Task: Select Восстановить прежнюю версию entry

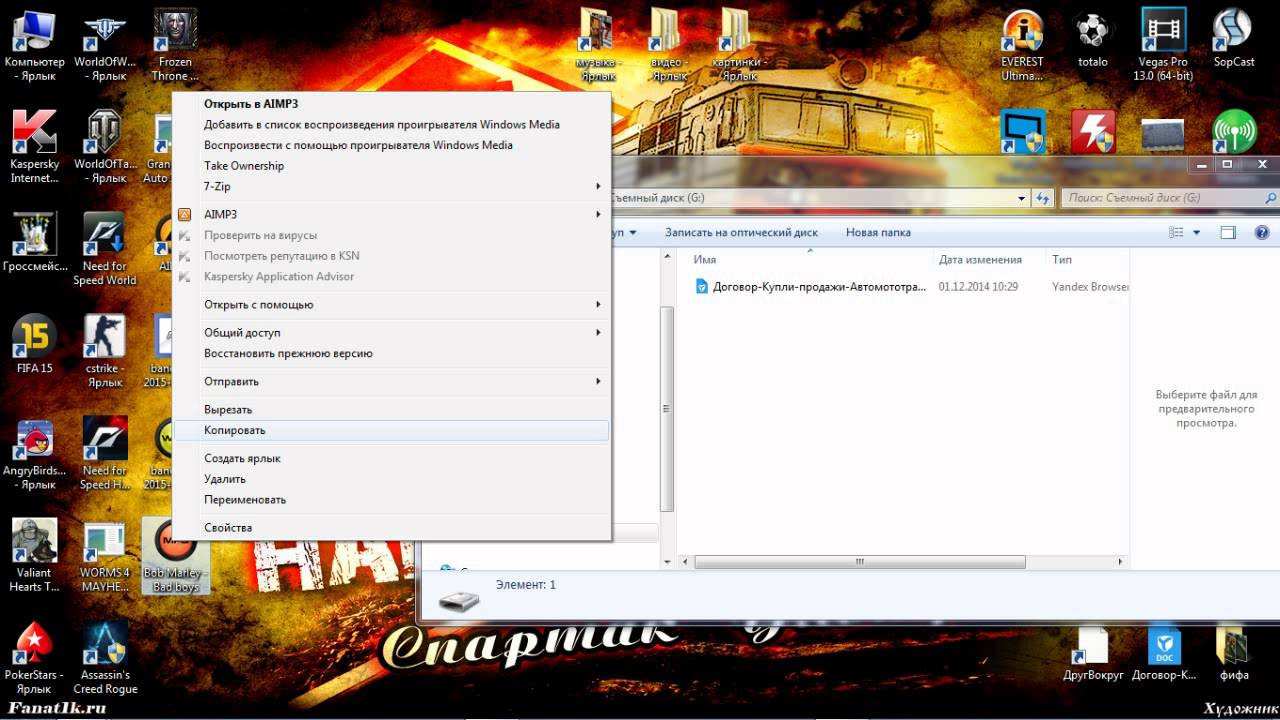Action: click(391, 353)
